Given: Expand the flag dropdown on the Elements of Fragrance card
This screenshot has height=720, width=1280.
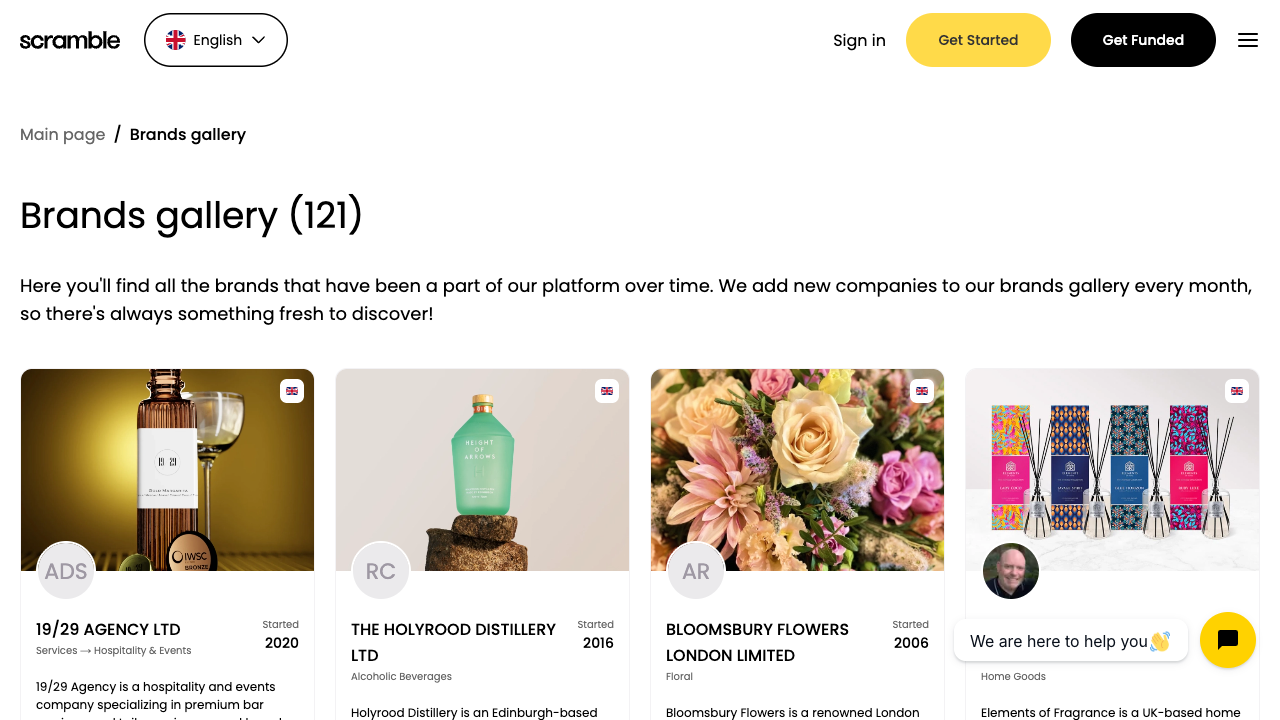Looking at the screenshot, I should click(1237, 391).
